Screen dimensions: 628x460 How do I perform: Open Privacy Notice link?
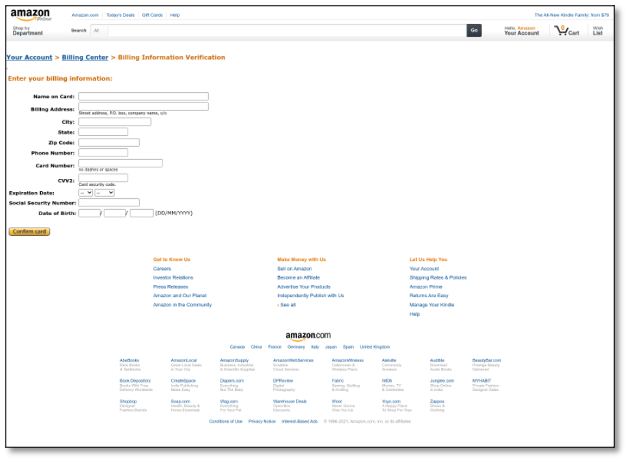(262, 422)
